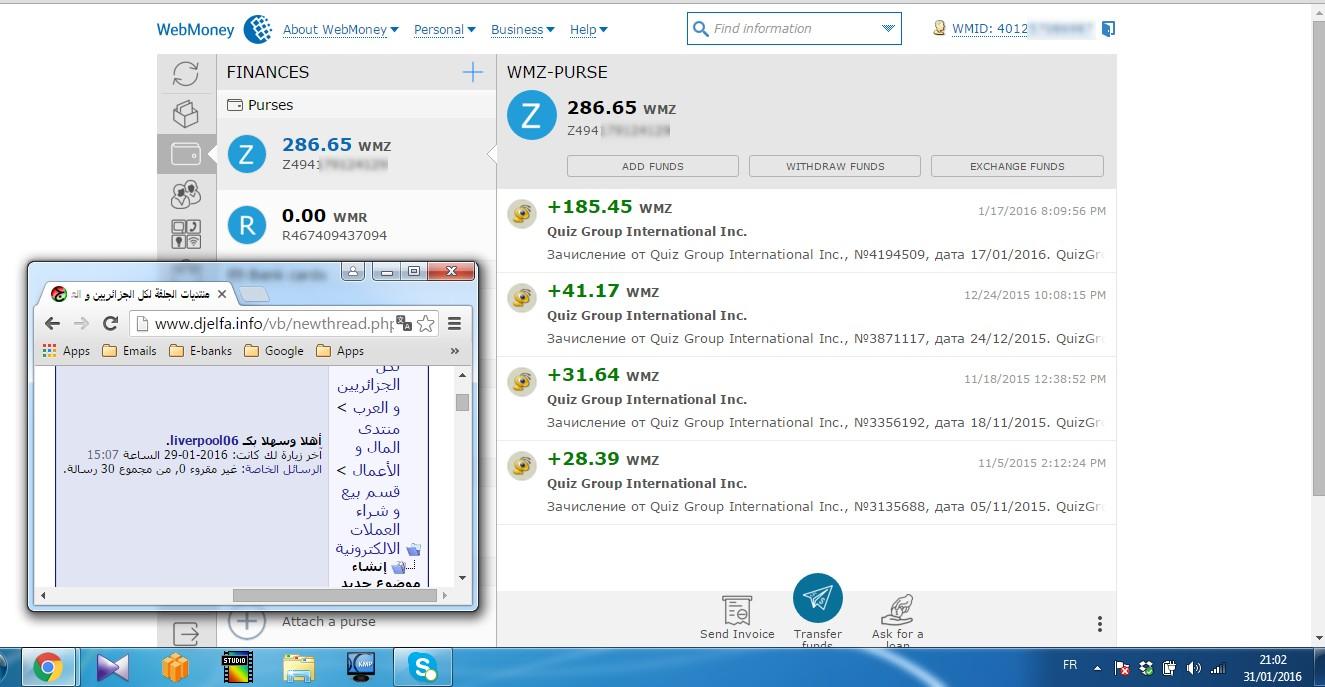Click Reload in the small Chrome window

[111, 323]
